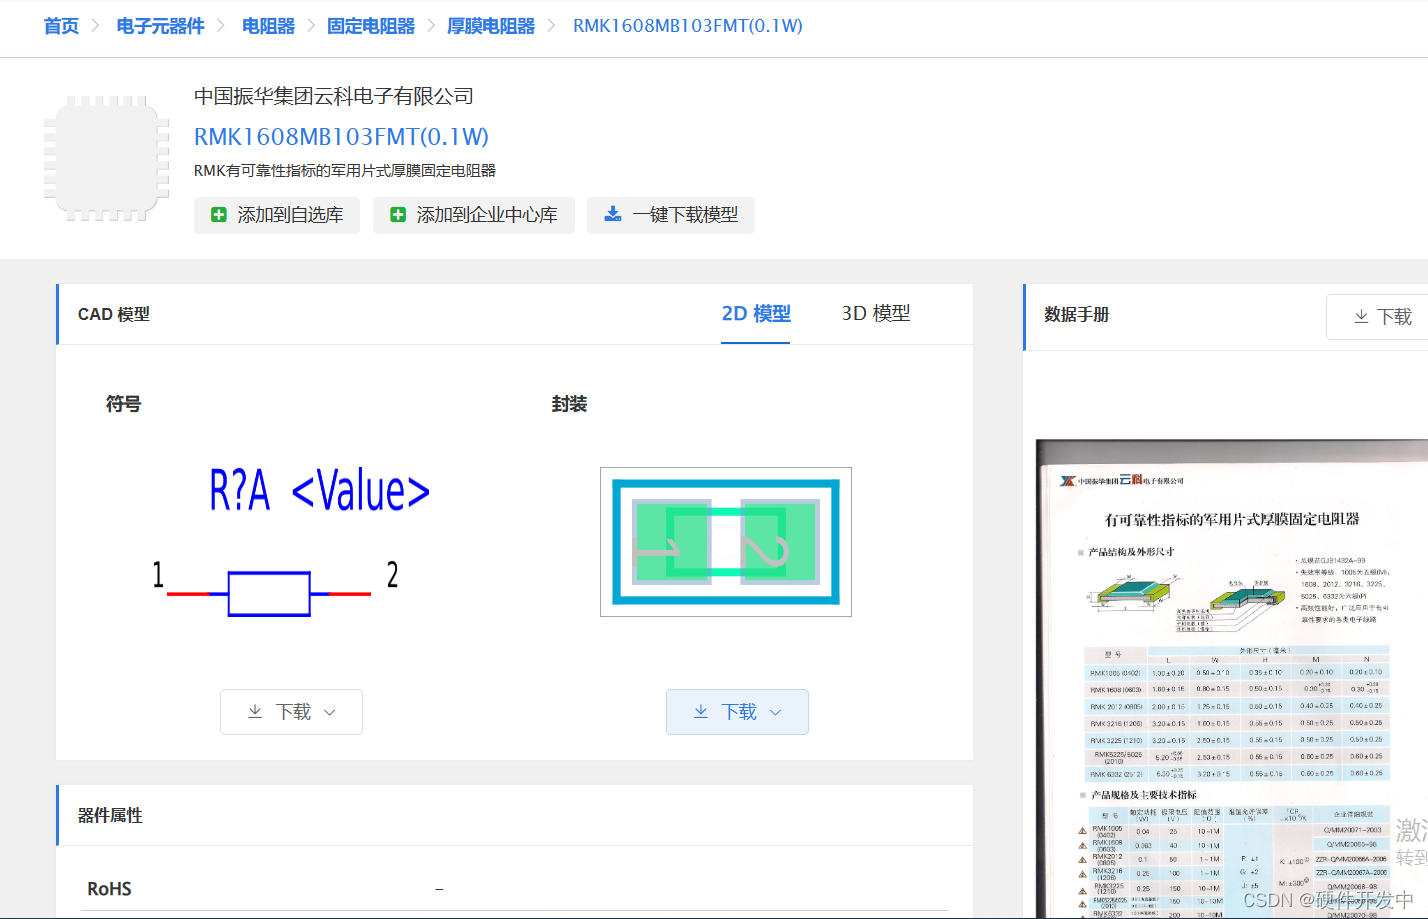Click the green plus icon for 添加到企业中心库
This screenshot has height=919, width=1428.
tap(398, 215)
